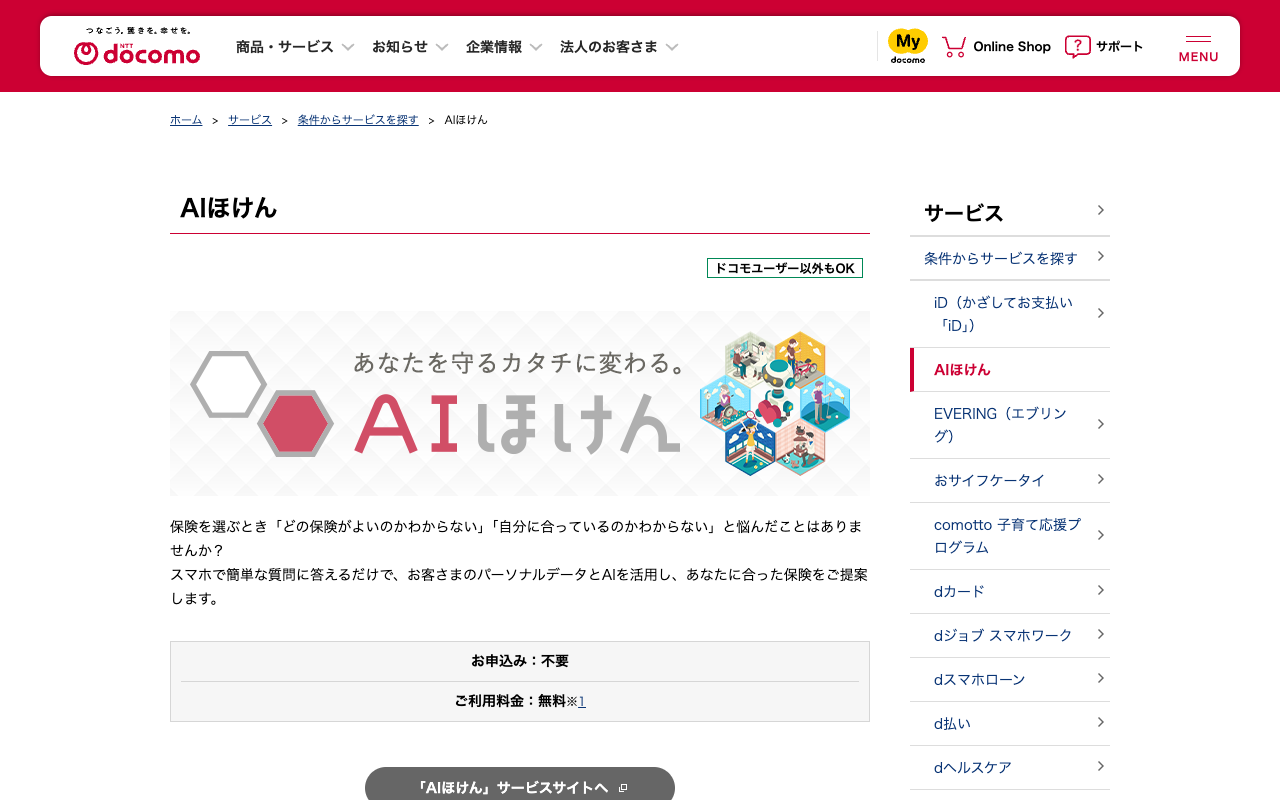Select dジョブ スマホワーク sidebar item
This screenshot has width=1280, height=800.
[x=1010, y=636]
